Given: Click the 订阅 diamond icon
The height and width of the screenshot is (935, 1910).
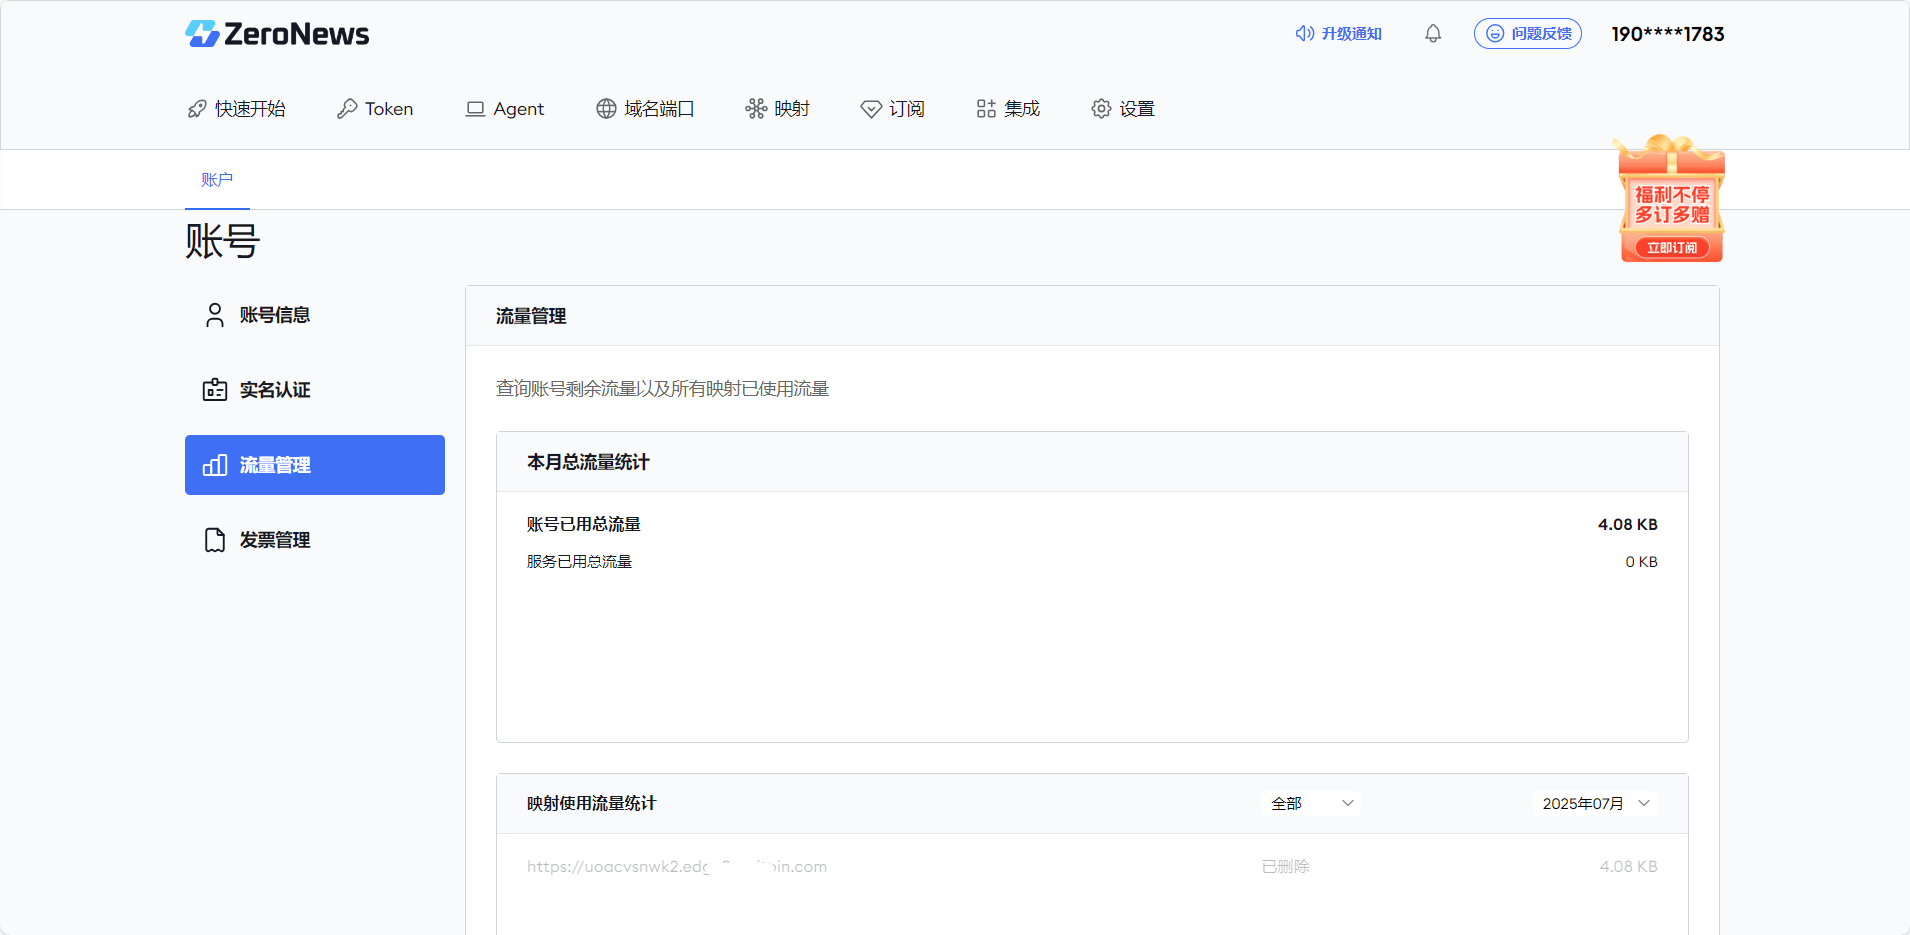Looking at the screenshot, I should [x=871, y=109].
